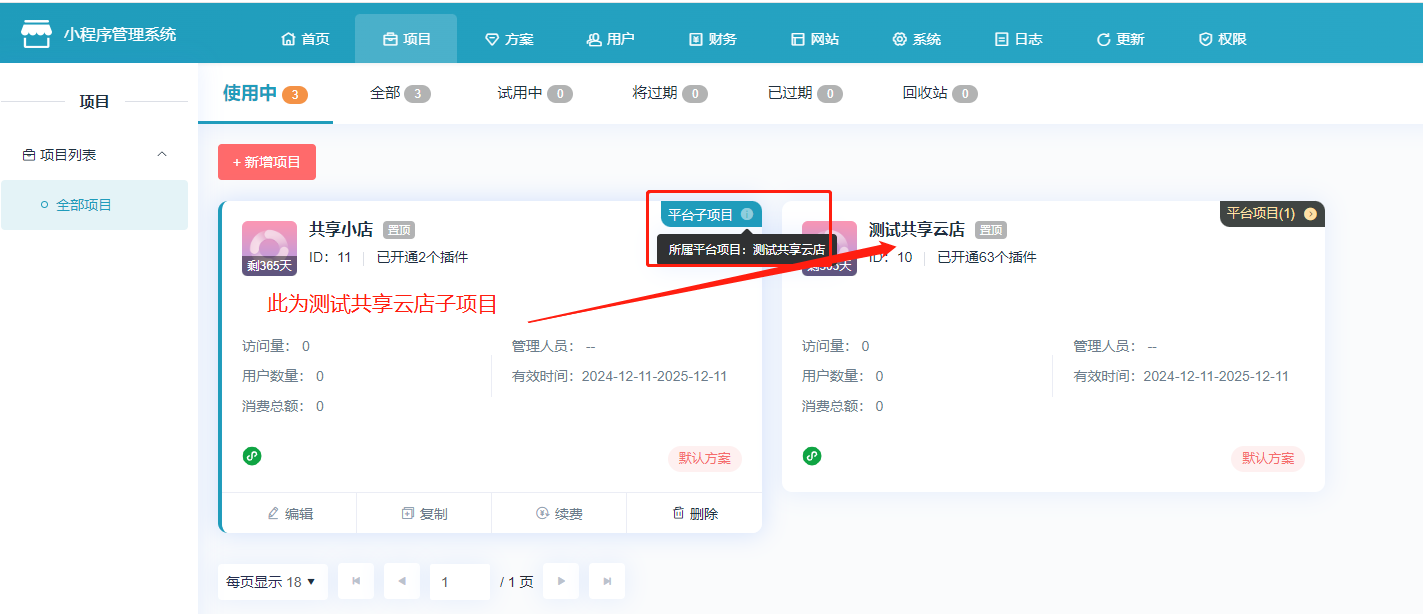Open the 权限 menu in top navigation
Screen dimensions: 1423x614
(x=1222, y=39)
